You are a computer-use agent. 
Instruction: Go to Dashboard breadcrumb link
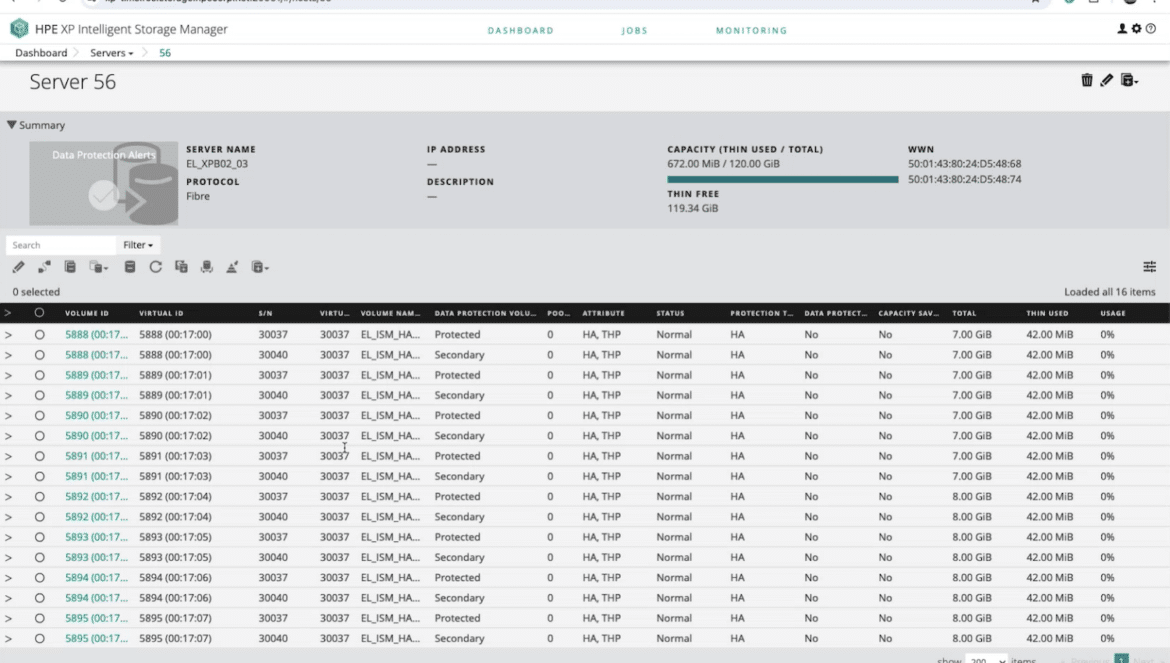41,53
